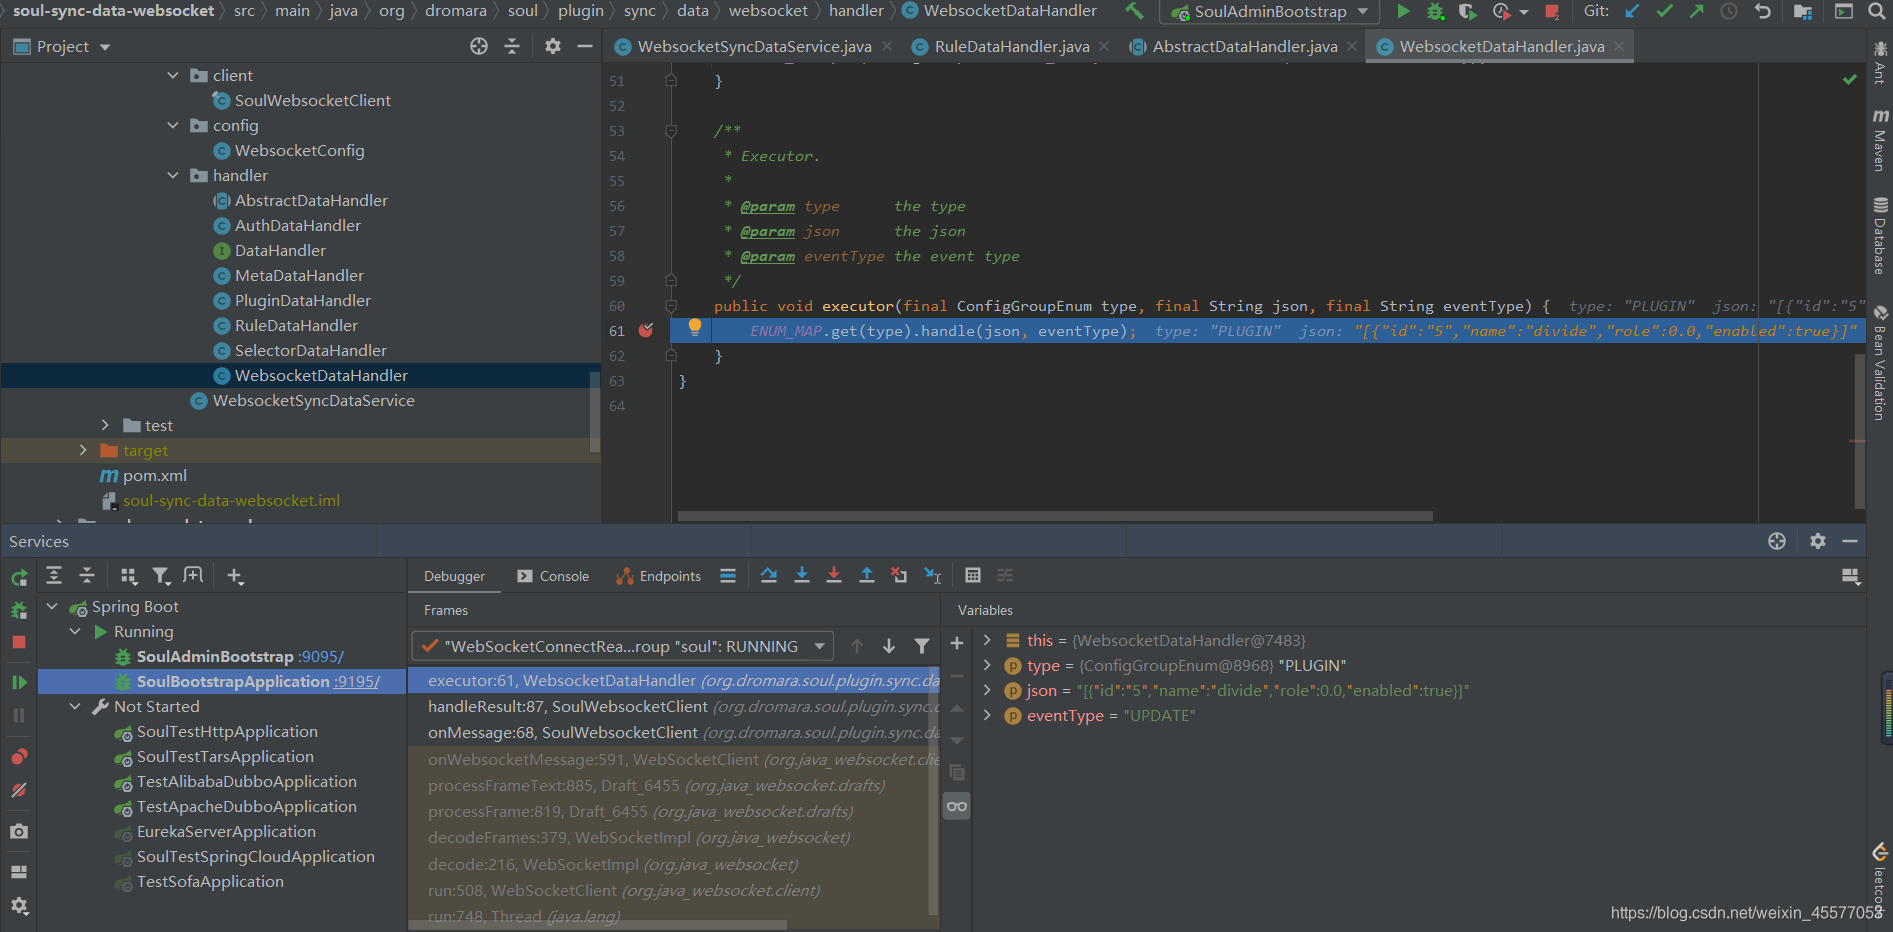Open Project Structure folder icon
This screenshot has height=932, width=1893.
tap(1803, 11)
